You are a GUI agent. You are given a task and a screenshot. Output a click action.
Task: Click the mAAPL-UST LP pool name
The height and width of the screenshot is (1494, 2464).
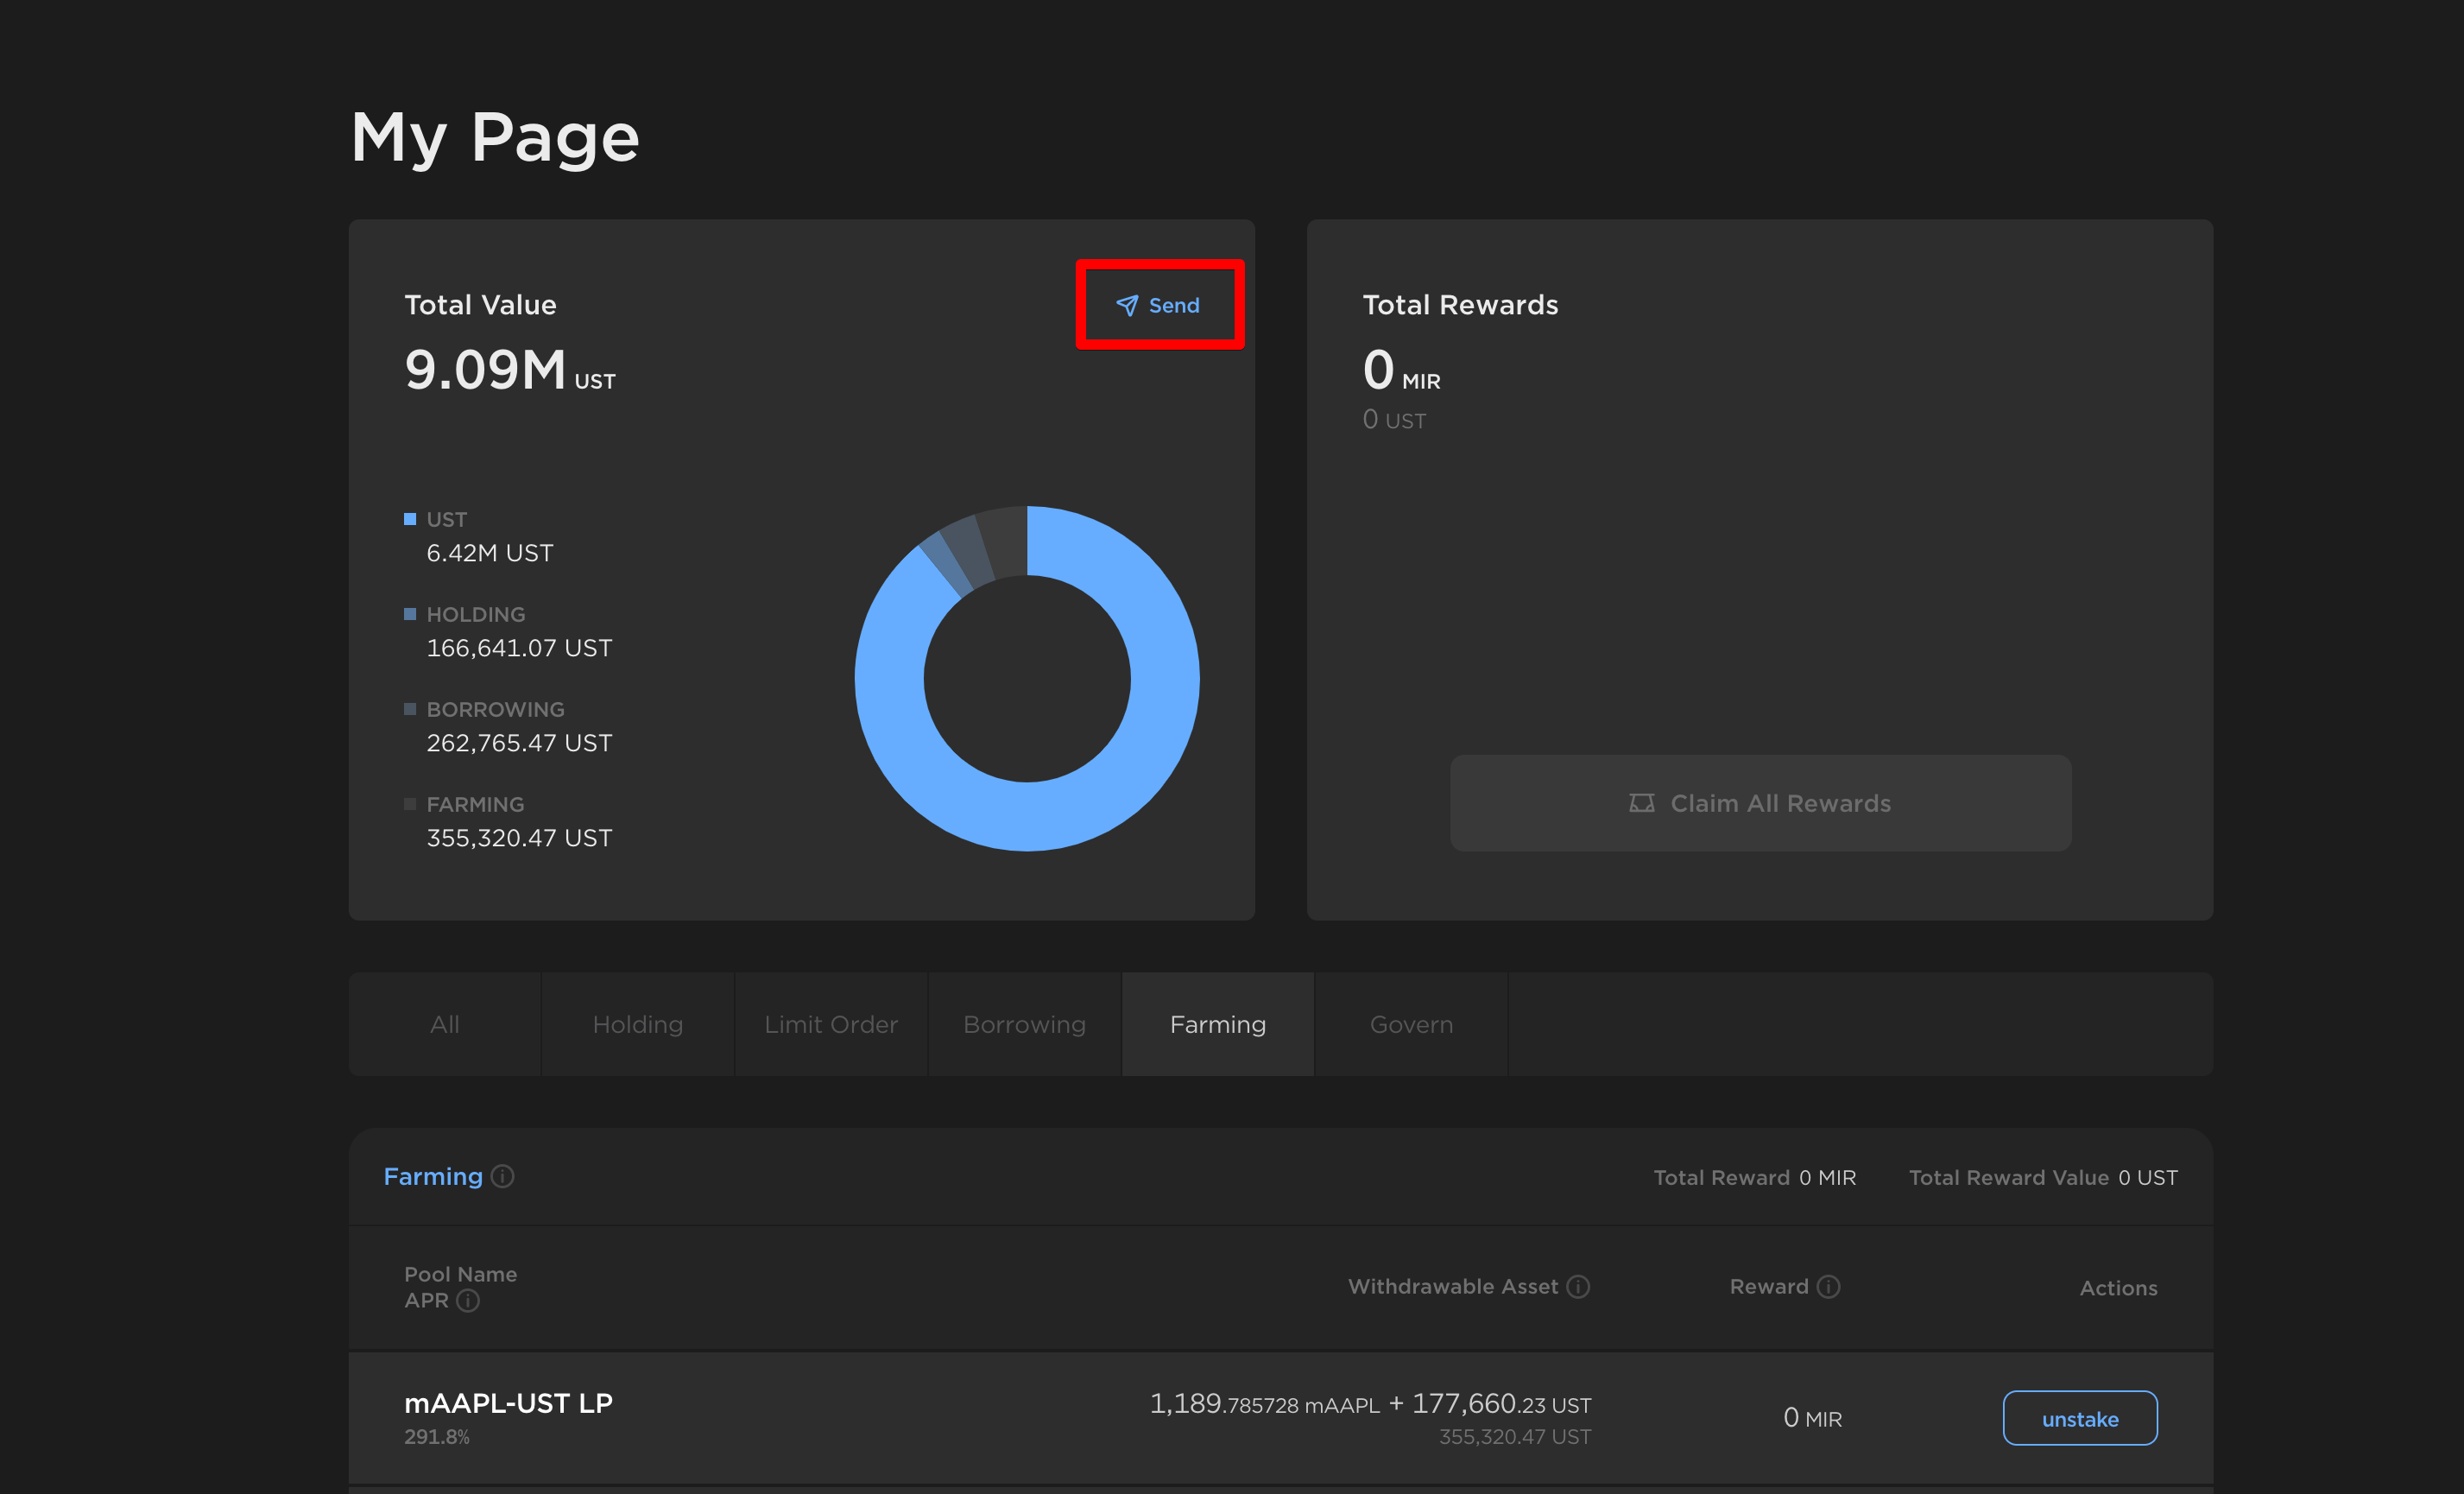[x=508, y=1404]
